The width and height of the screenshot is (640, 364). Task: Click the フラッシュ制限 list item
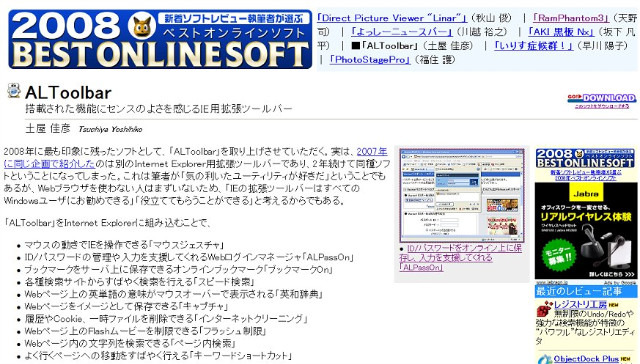[x=145, y=331]
